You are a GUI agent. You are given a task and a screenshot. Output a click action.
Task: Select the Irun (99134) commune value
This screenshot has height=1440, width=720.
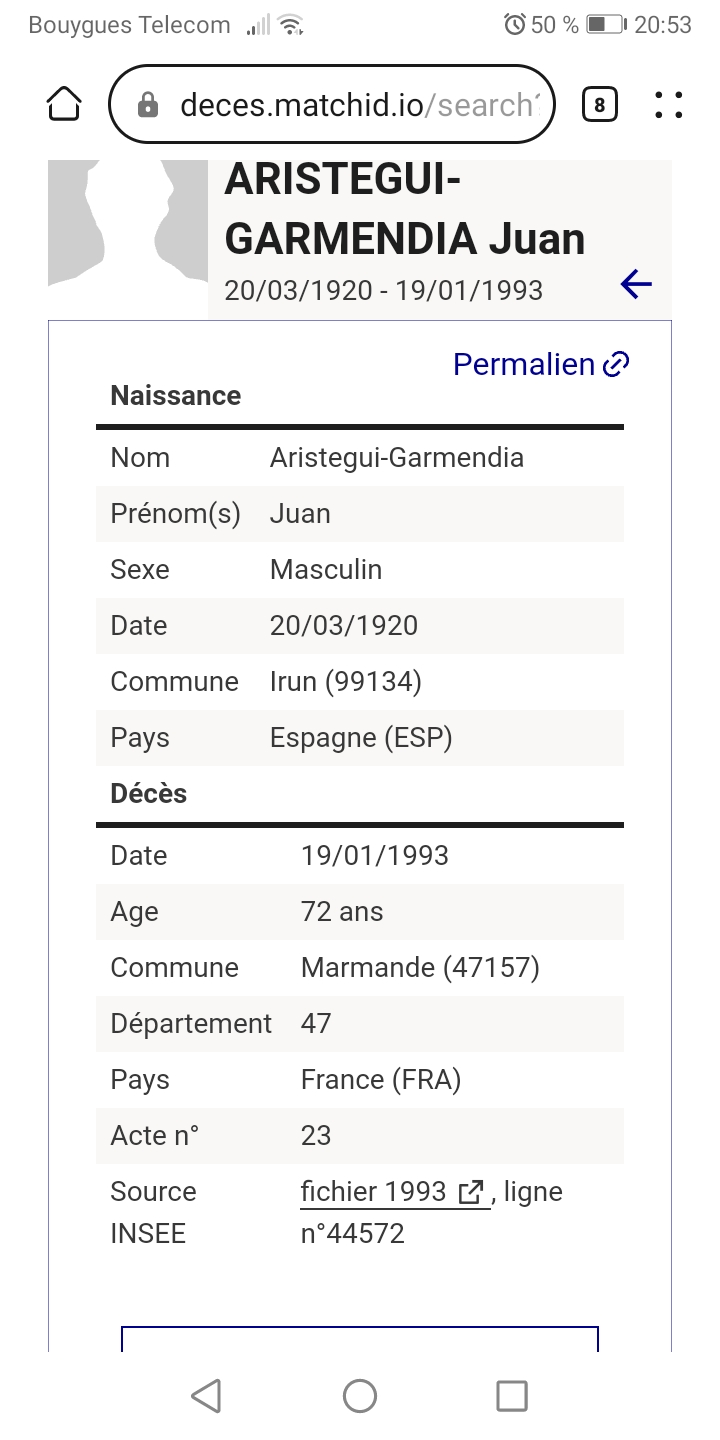click(x=346, y=682)
